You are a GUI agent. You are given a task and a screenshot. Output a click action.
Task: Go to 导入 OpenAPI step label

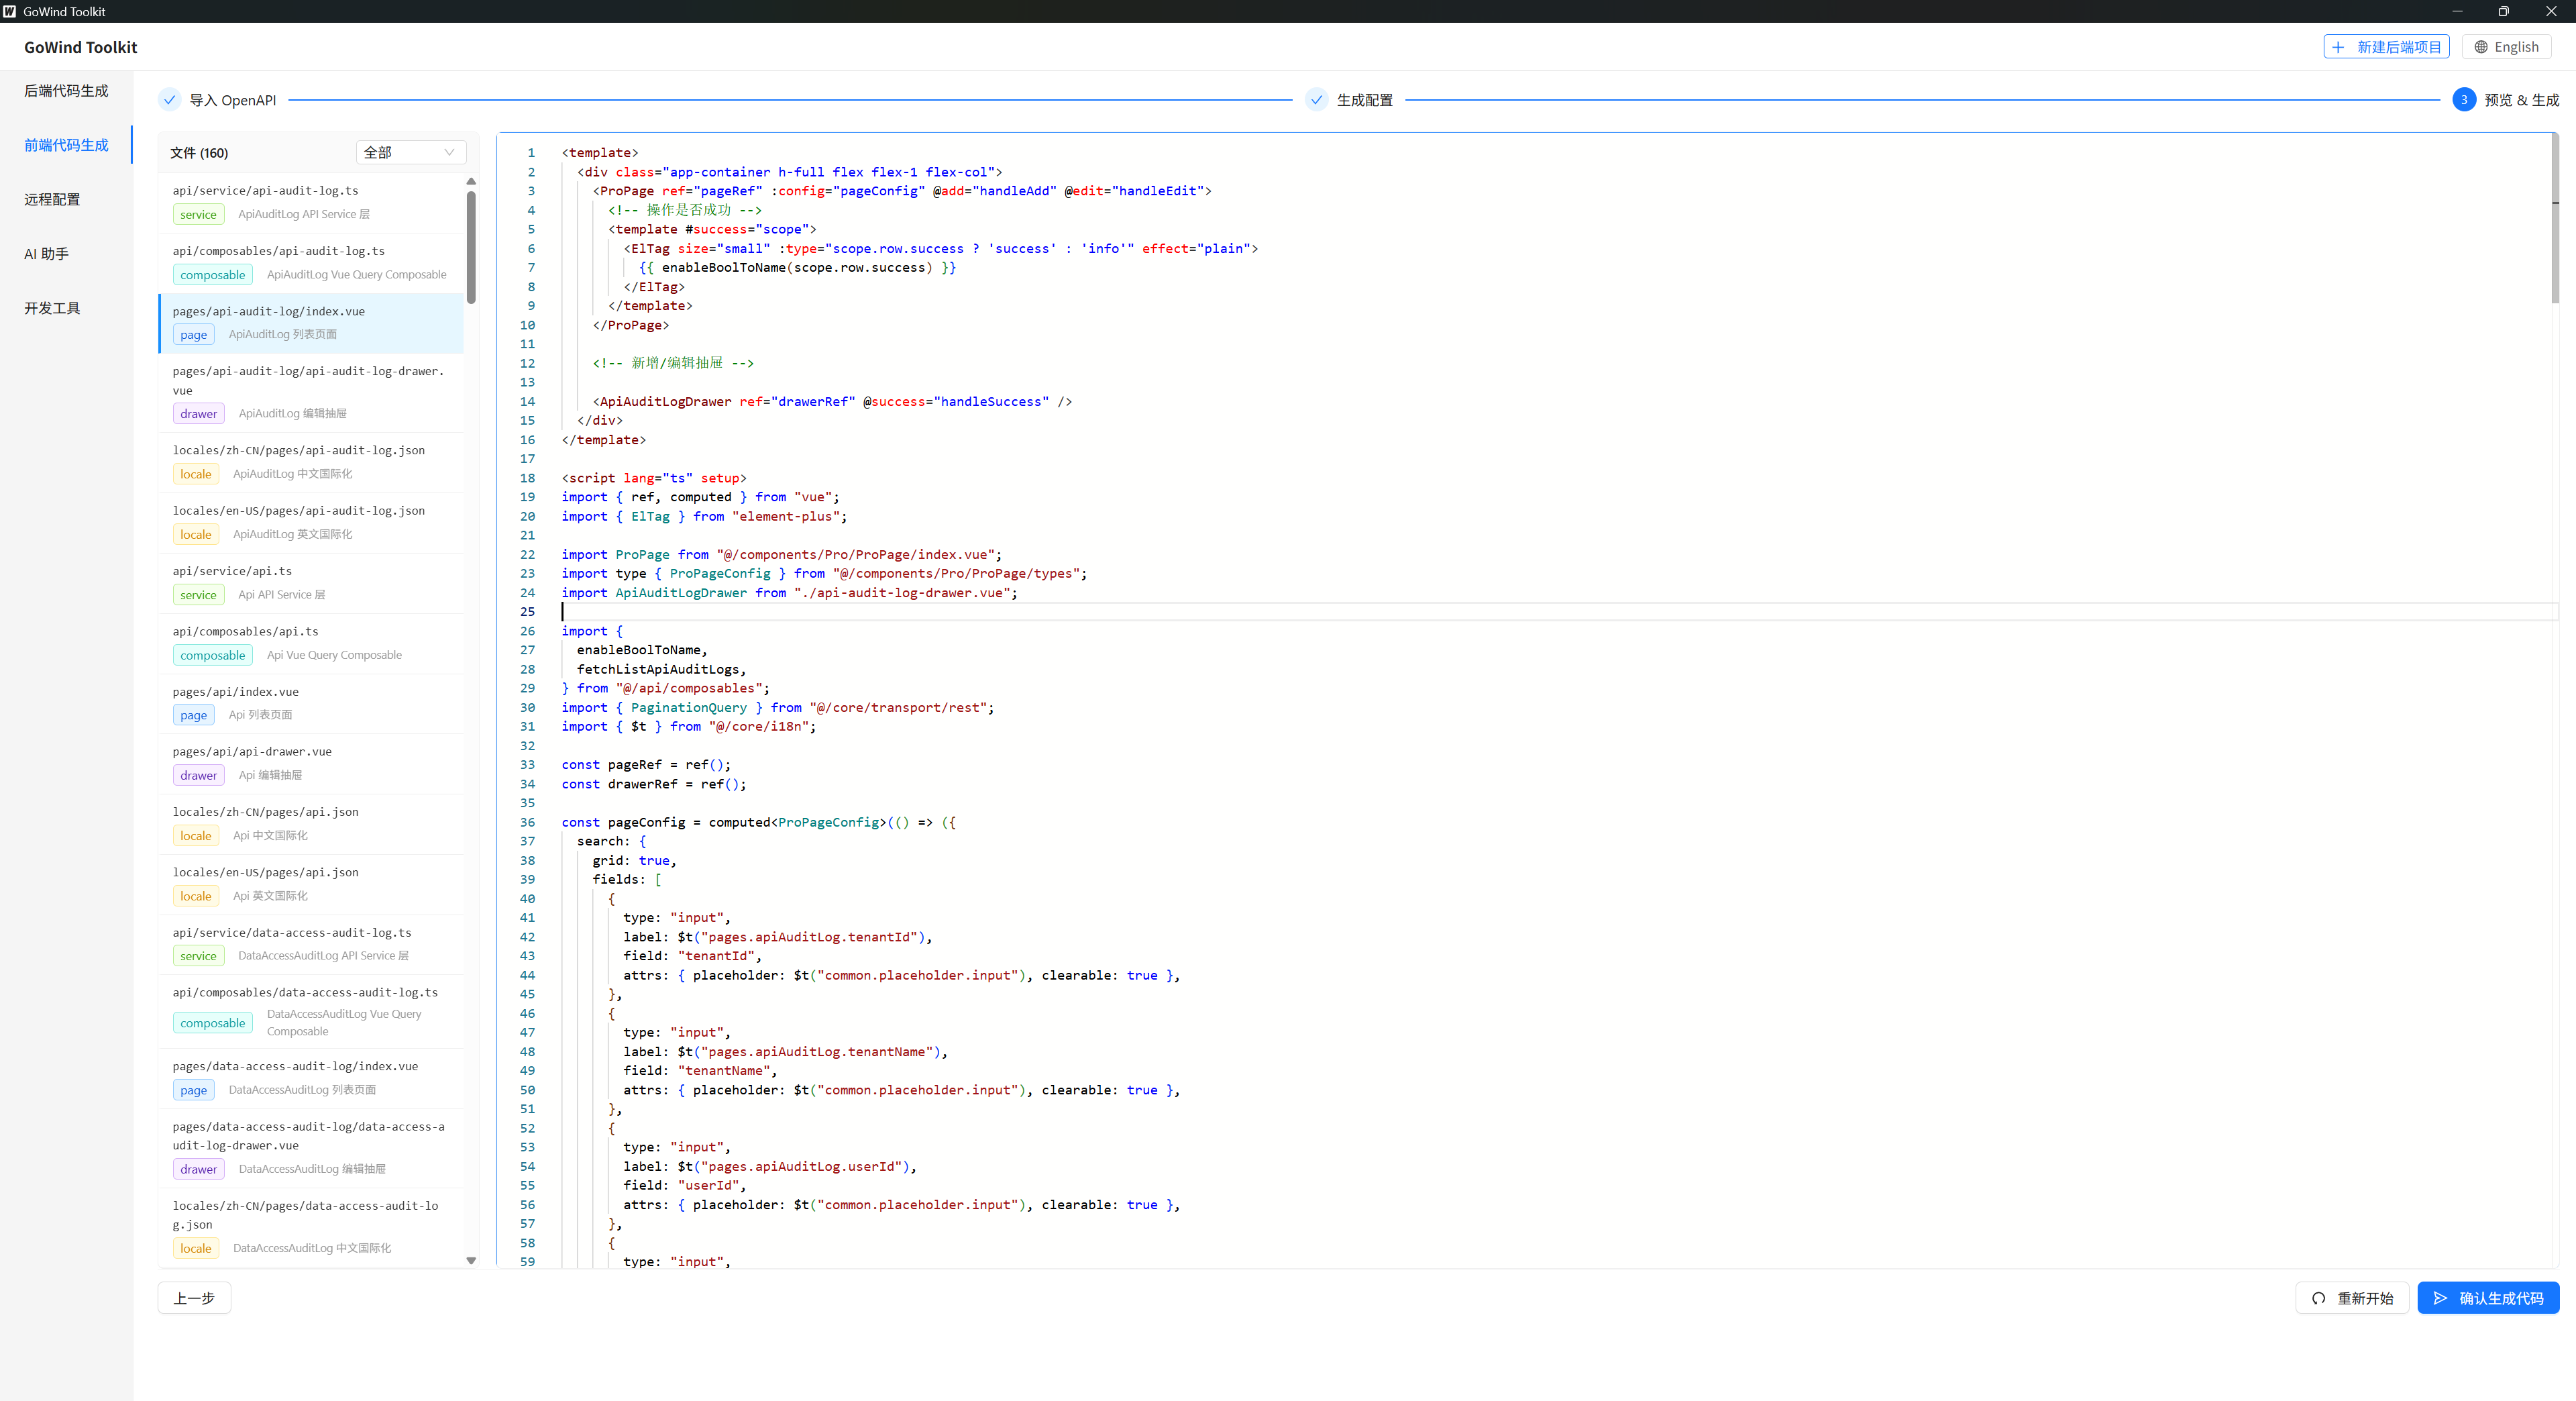point(233,100)
